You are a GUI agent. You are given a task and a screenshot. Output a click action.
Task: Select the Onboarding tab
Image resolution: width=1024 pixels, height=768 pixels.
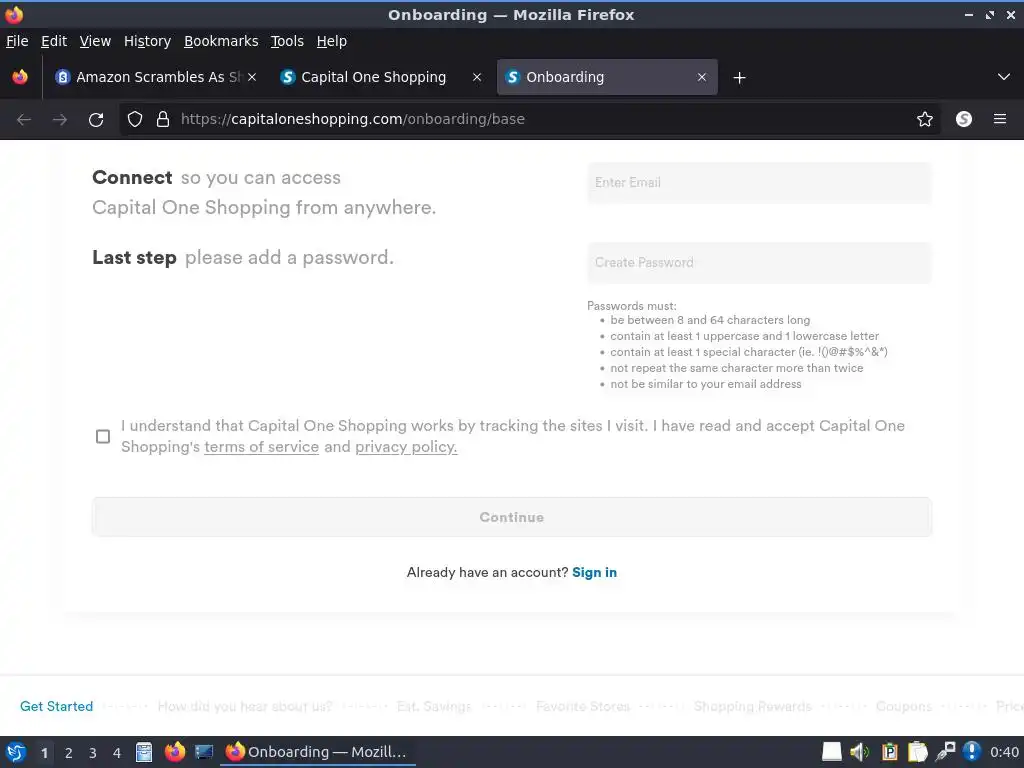[607, 77]
